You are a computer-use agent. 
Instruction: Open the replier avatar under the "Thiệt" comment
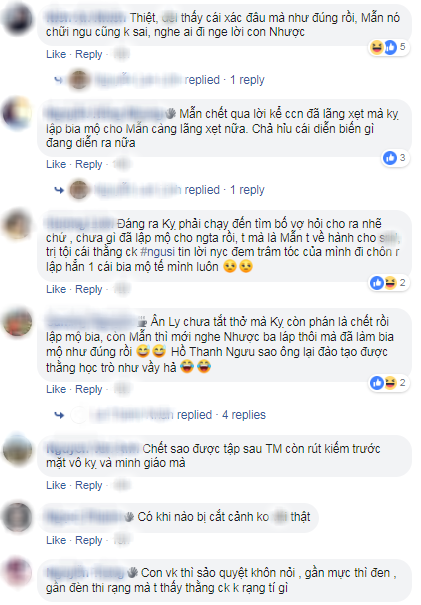coord(79,80)
